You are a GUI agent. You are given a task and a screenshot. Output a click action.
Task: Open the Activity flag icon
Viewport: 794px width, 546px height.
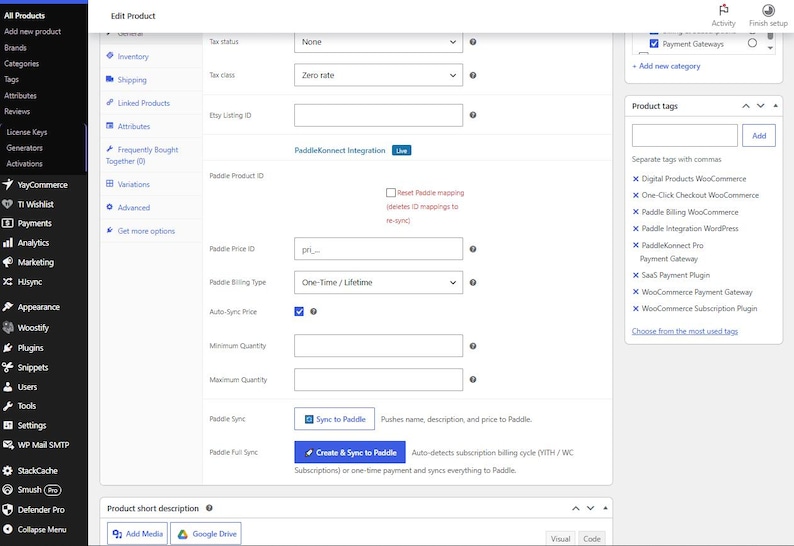tap(723, 10)
